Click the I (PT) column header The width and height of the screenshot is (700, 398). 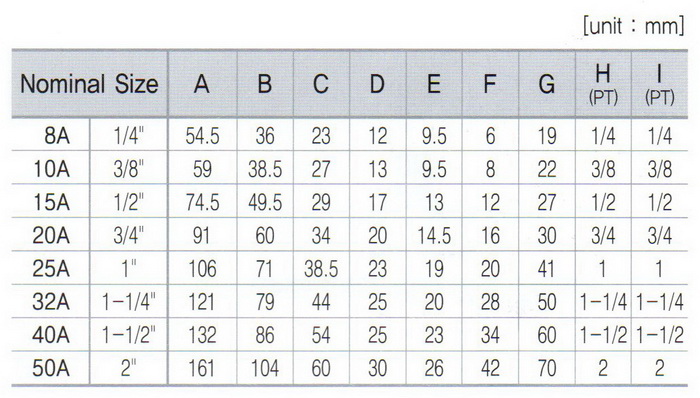pos(659,84)
